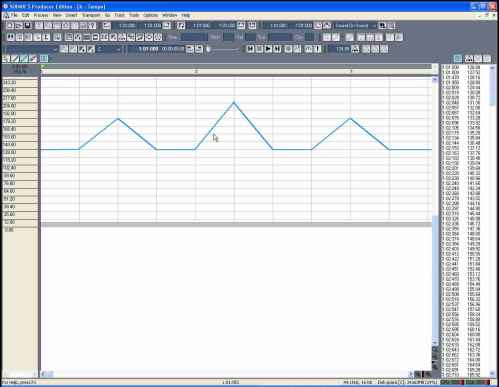Click the Reset exclamation mark button

[x=317, y=49]
